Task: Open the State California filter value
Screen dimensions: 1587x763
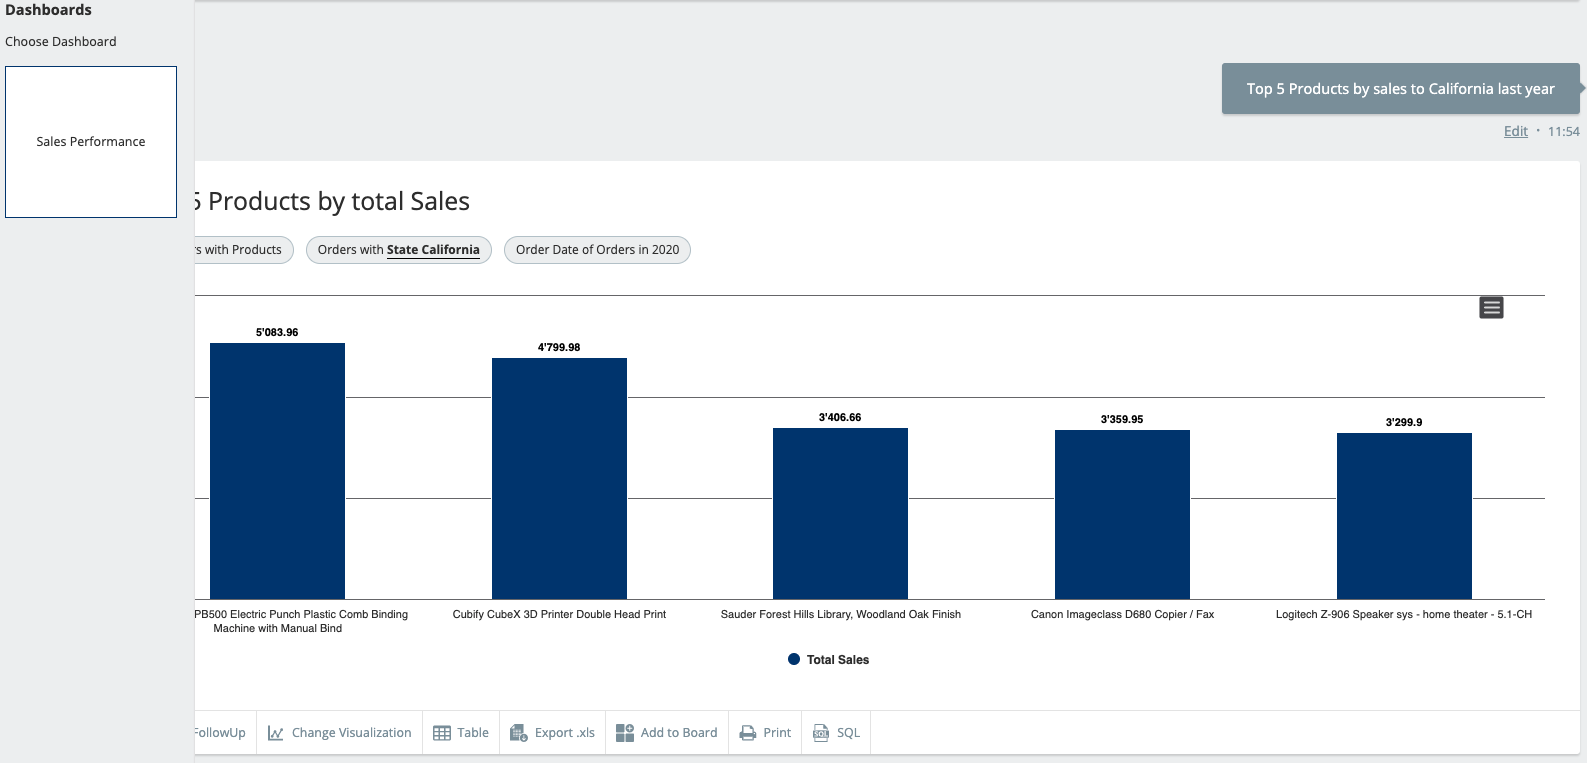Action: pos(433,250)
